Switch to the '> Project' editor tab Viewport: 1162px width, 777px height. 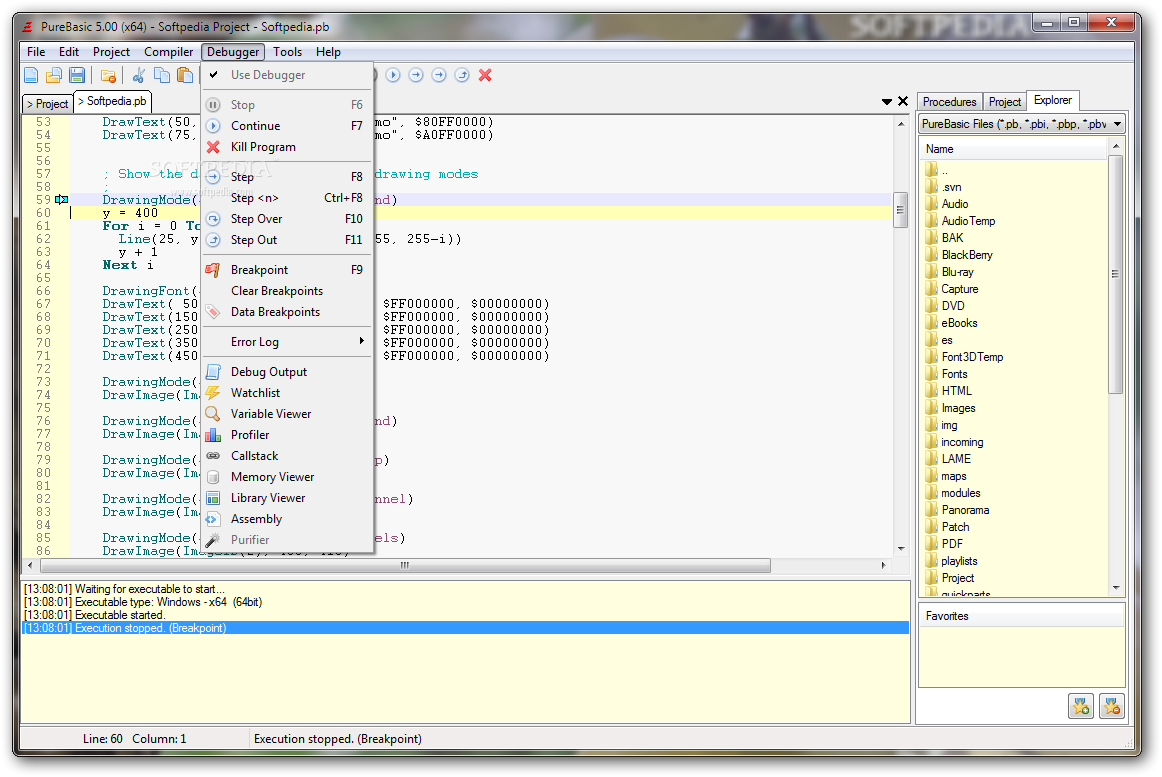click(x=48, y=104)
